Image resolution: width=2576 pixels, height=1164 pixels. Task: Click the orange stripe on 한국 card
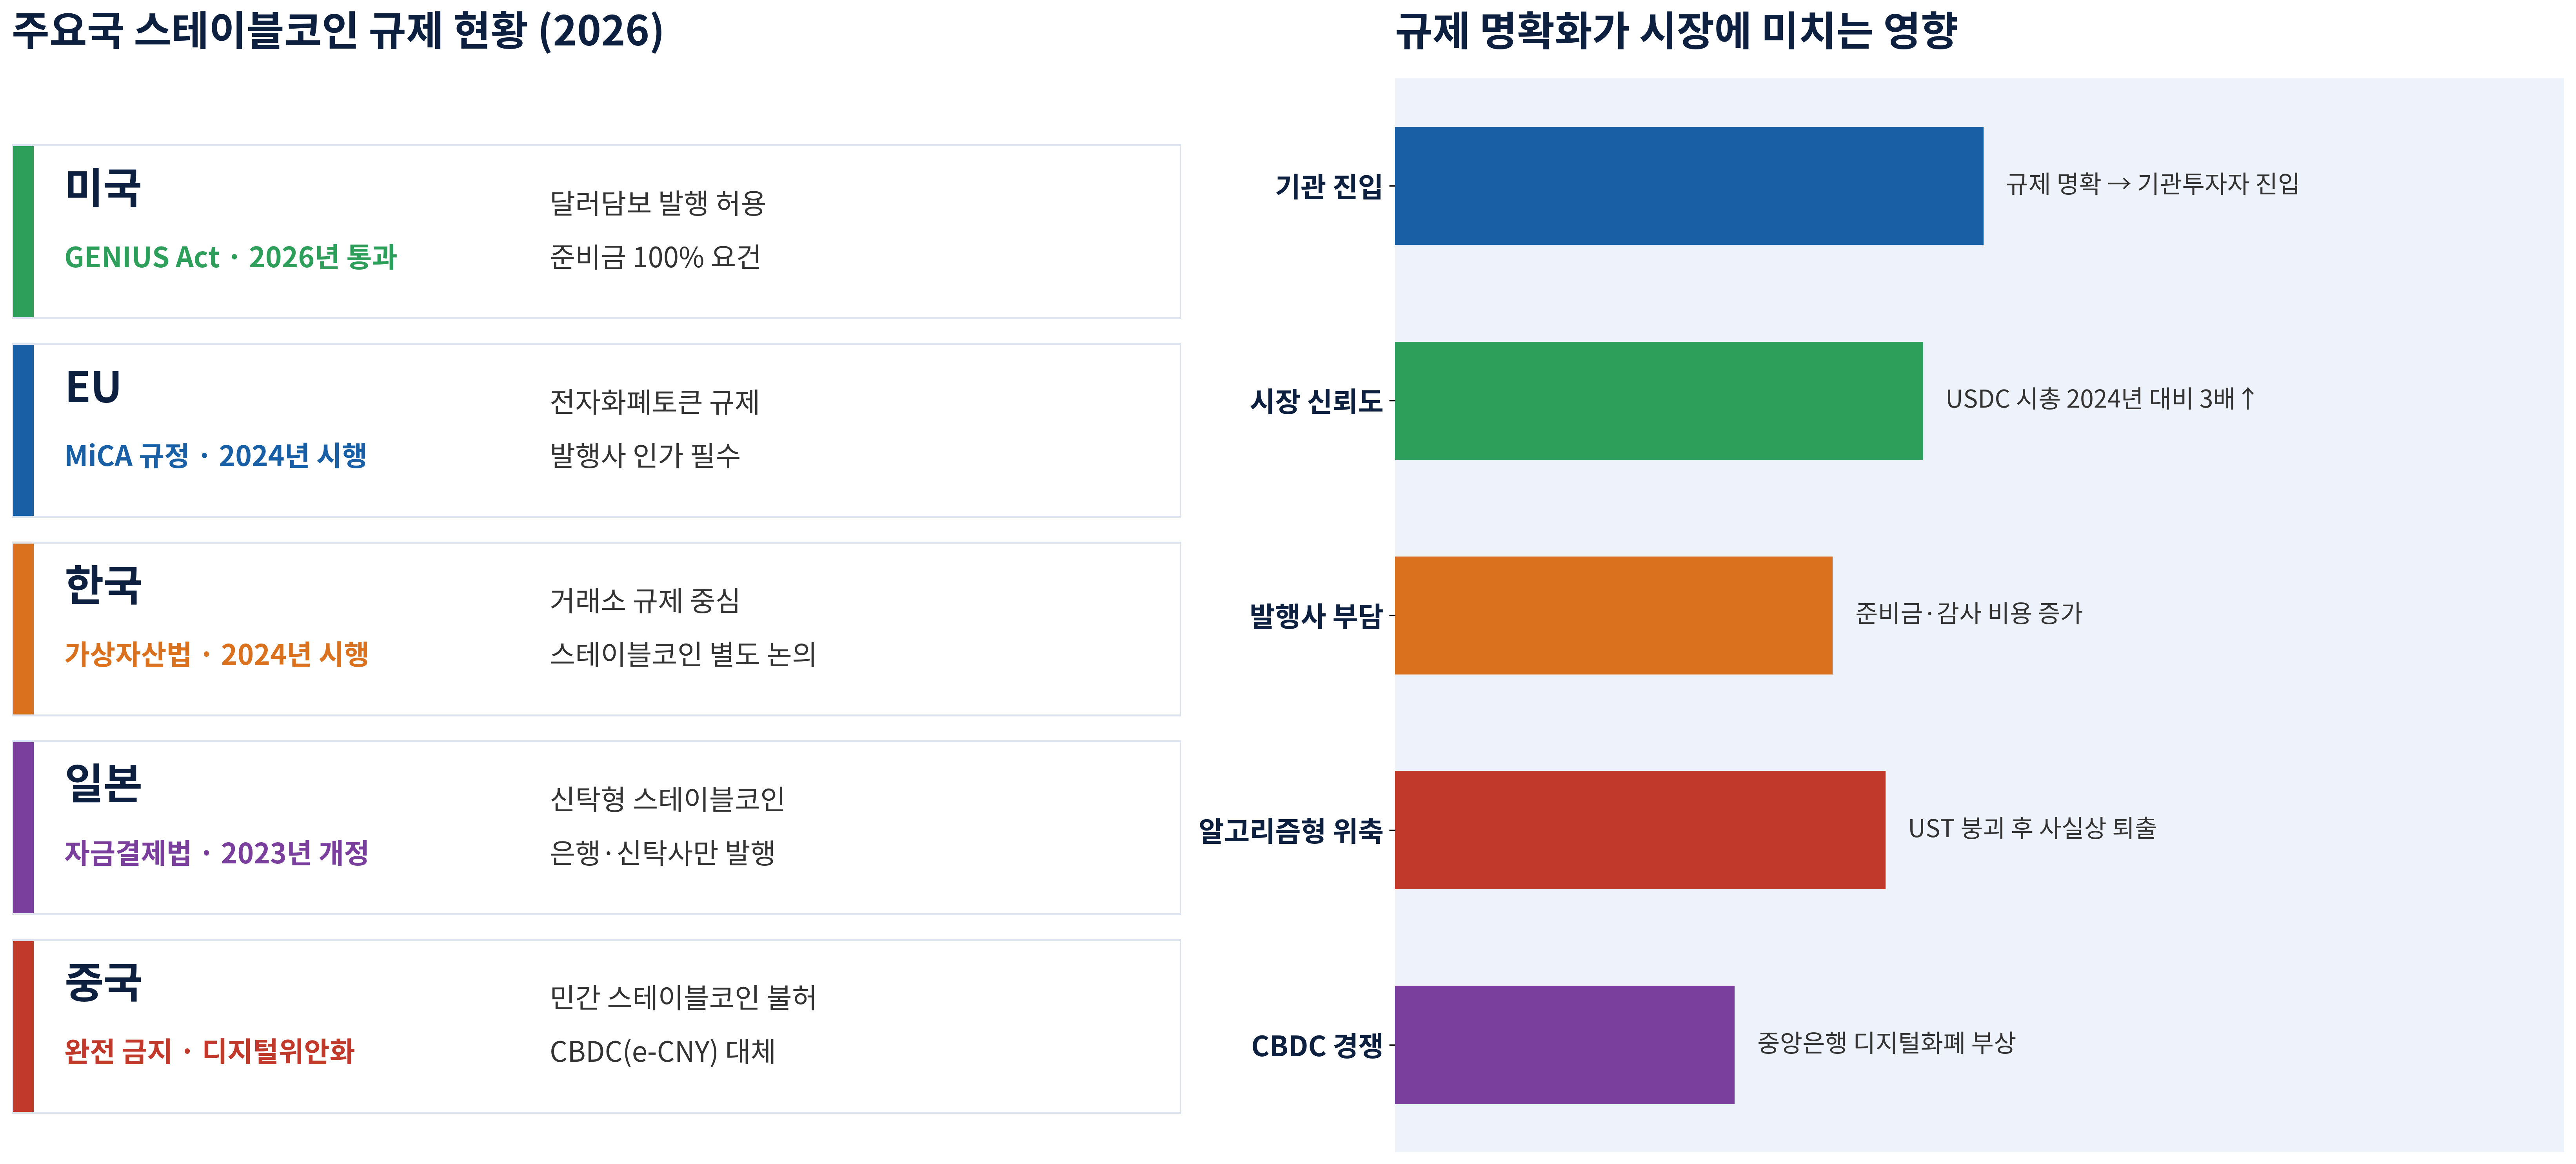23,629
